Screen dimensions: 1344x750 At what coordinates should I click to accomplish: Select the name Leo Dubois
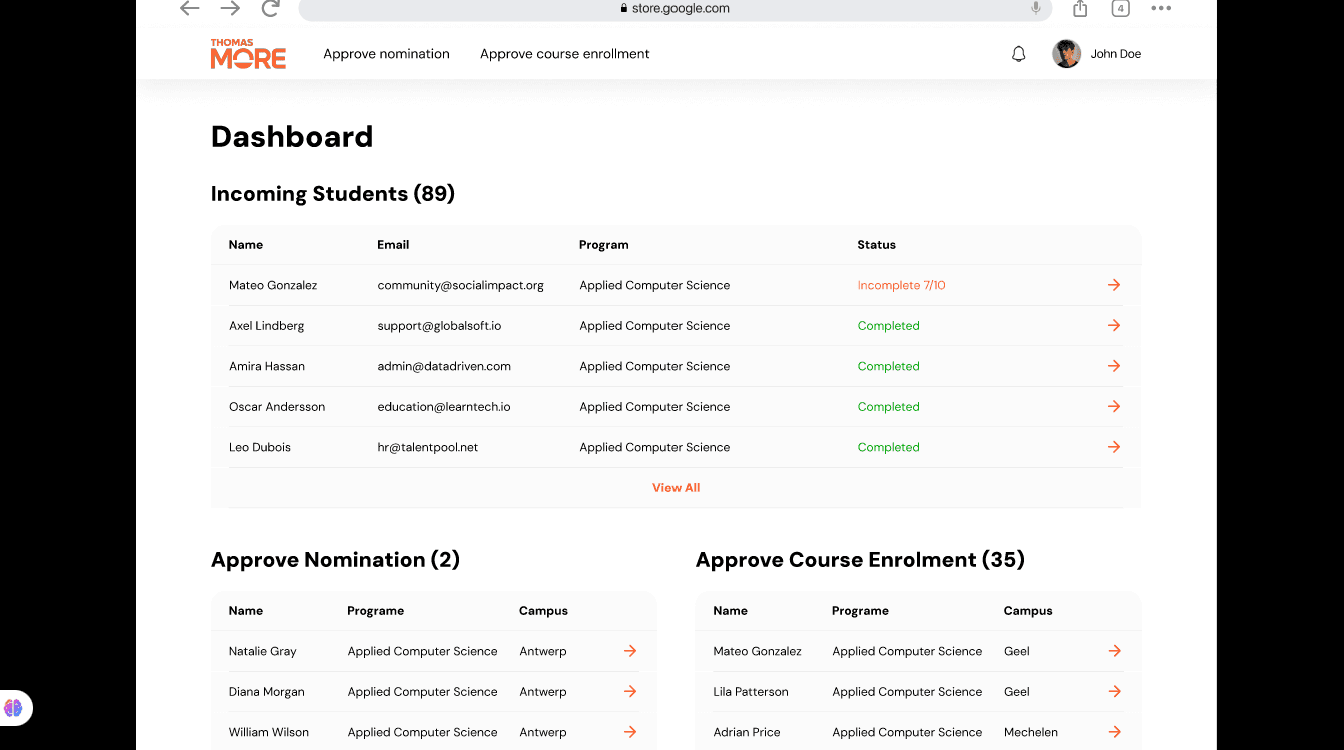[260, 447]
